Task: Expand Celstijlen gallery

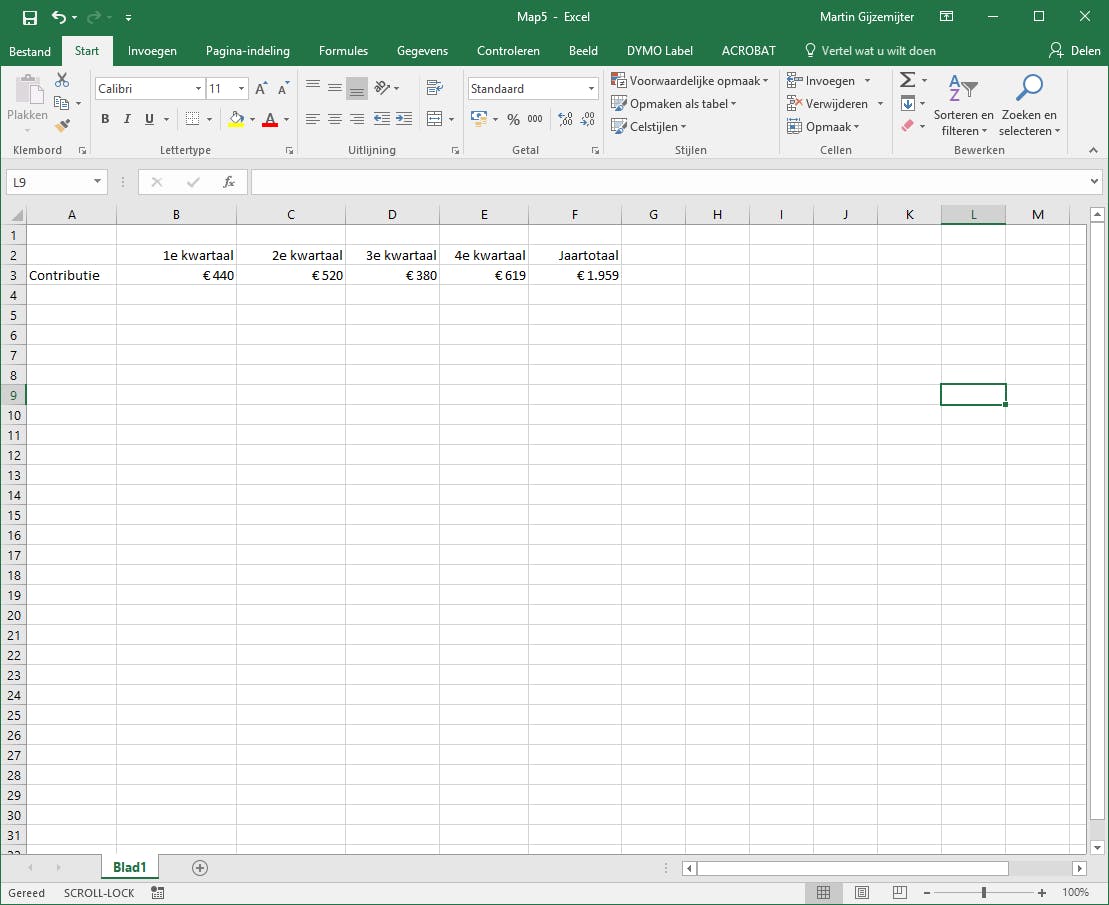Action: pos(649,127)
